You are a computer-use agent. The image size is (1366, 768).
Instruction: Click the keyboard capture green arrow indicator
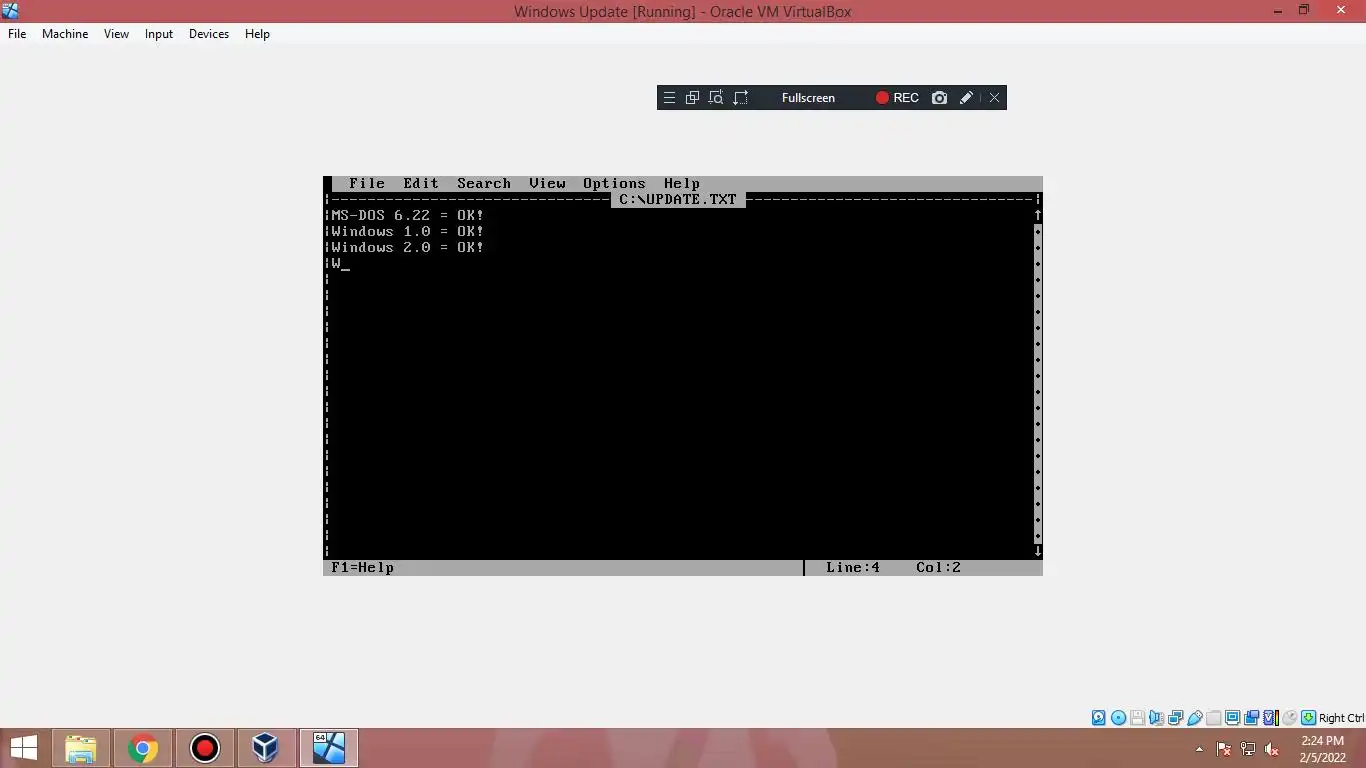point(1308,718)
